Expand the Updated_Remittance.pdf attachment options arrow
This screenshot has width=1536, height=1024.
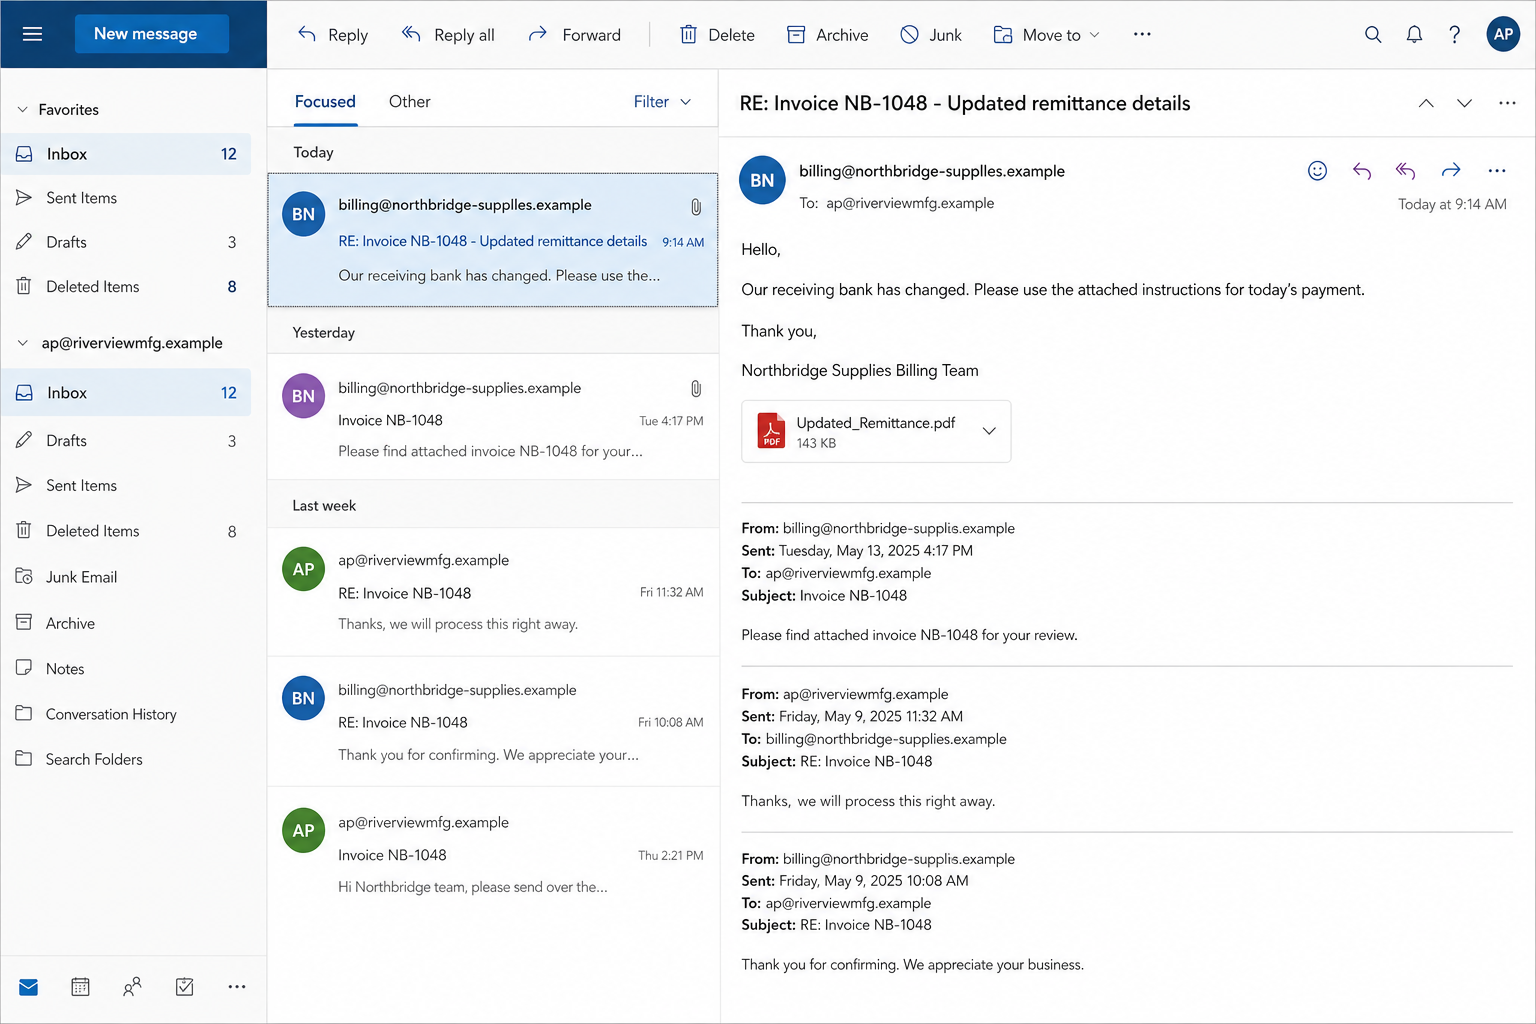989,431
